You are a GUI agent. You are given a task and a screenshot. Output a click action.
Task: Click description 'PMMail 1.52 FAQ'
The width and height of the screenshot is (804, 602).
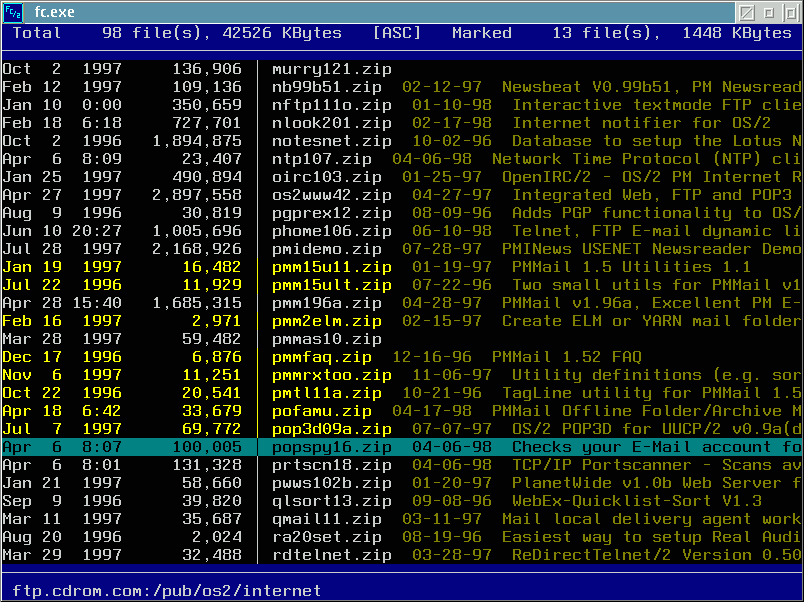coord(567,357)
